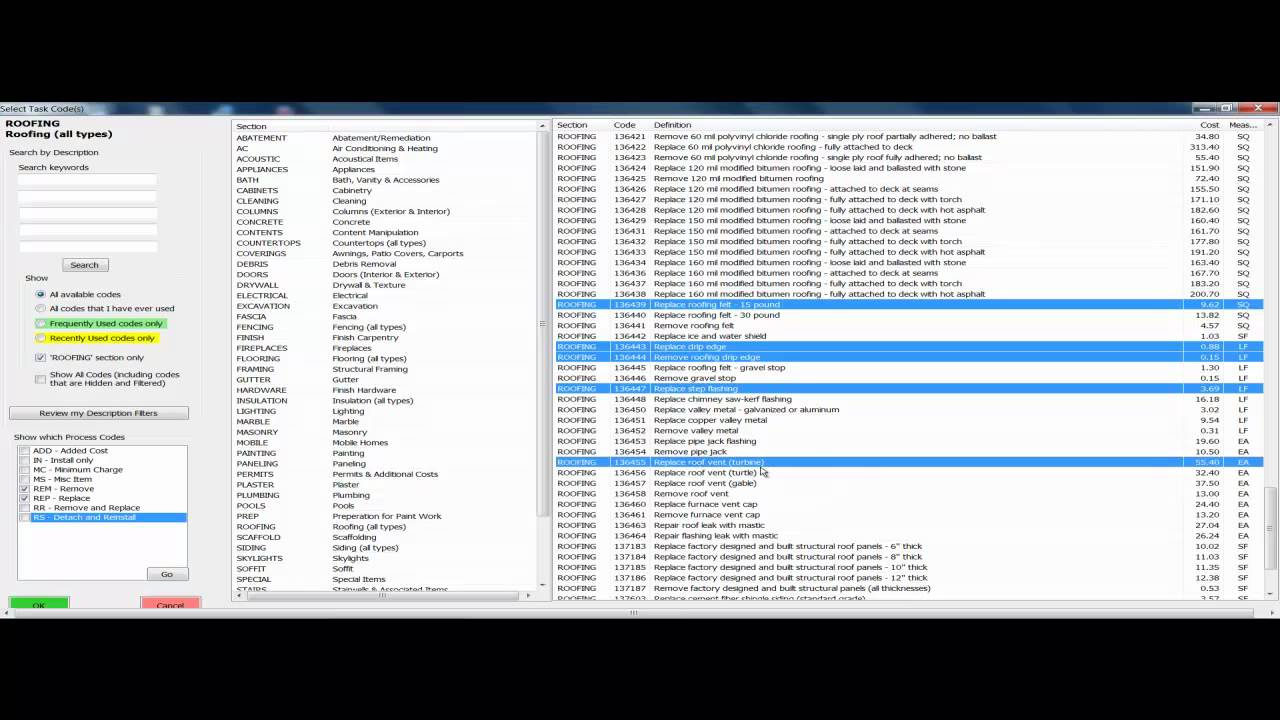
Task: Check RS - Detach and Reinstall process code
Action: 25,517
